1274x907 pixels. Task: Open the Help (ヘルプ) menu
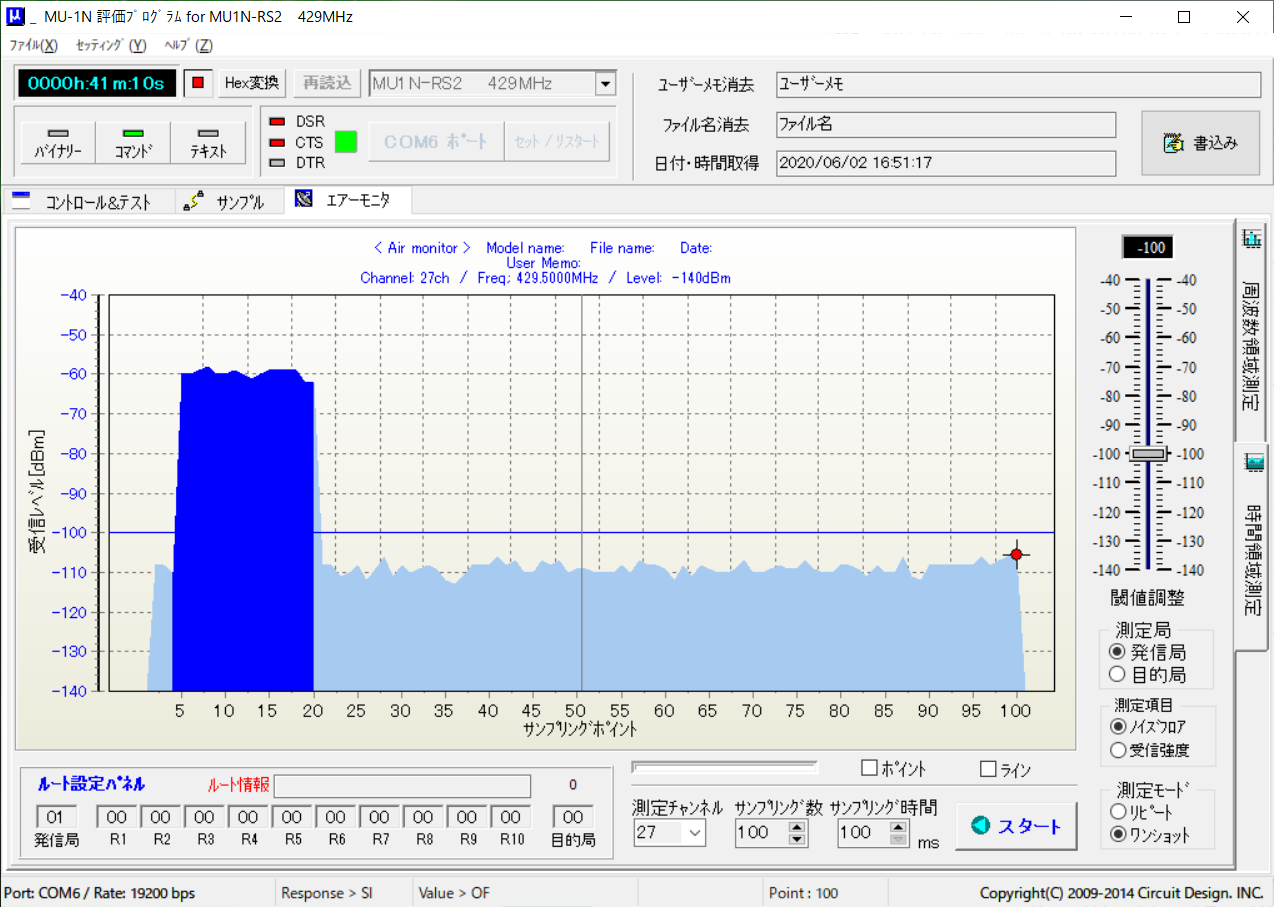[189, 45]
